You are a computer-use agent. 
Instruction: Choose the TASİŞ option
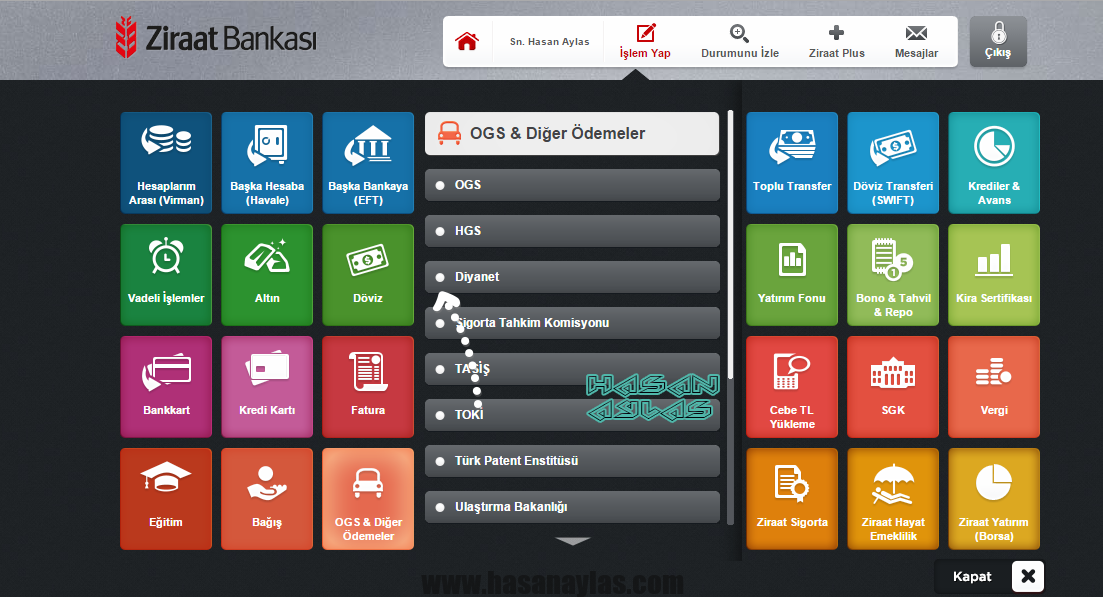[573, 368]
